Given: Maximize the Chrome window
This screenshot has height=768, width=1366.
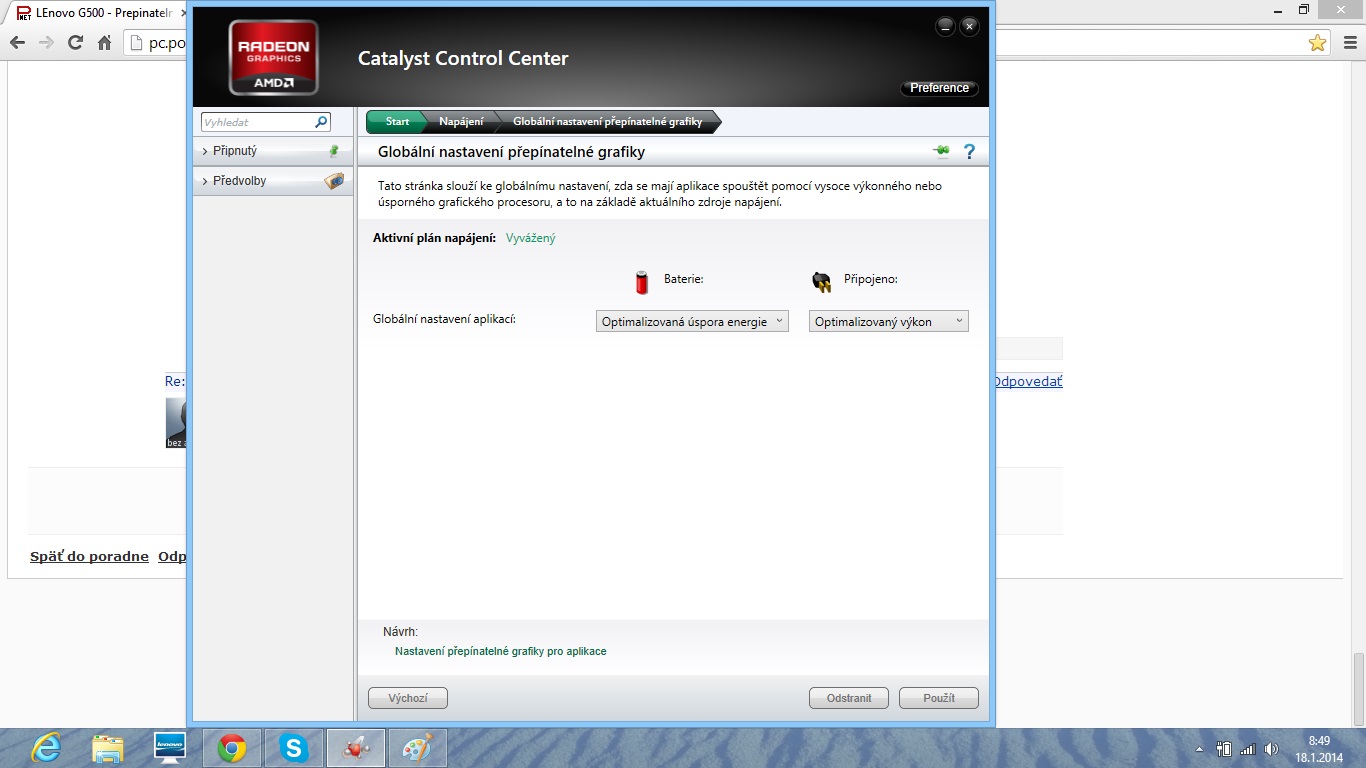Looking at the screenshot, I should pos(1303,9).
